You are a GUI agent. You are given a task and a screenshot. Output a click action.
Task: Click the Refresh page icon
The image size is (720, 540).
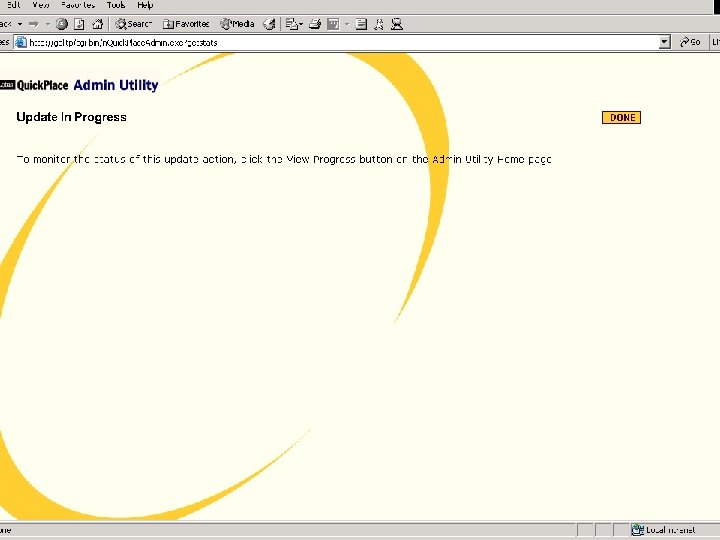79,24
